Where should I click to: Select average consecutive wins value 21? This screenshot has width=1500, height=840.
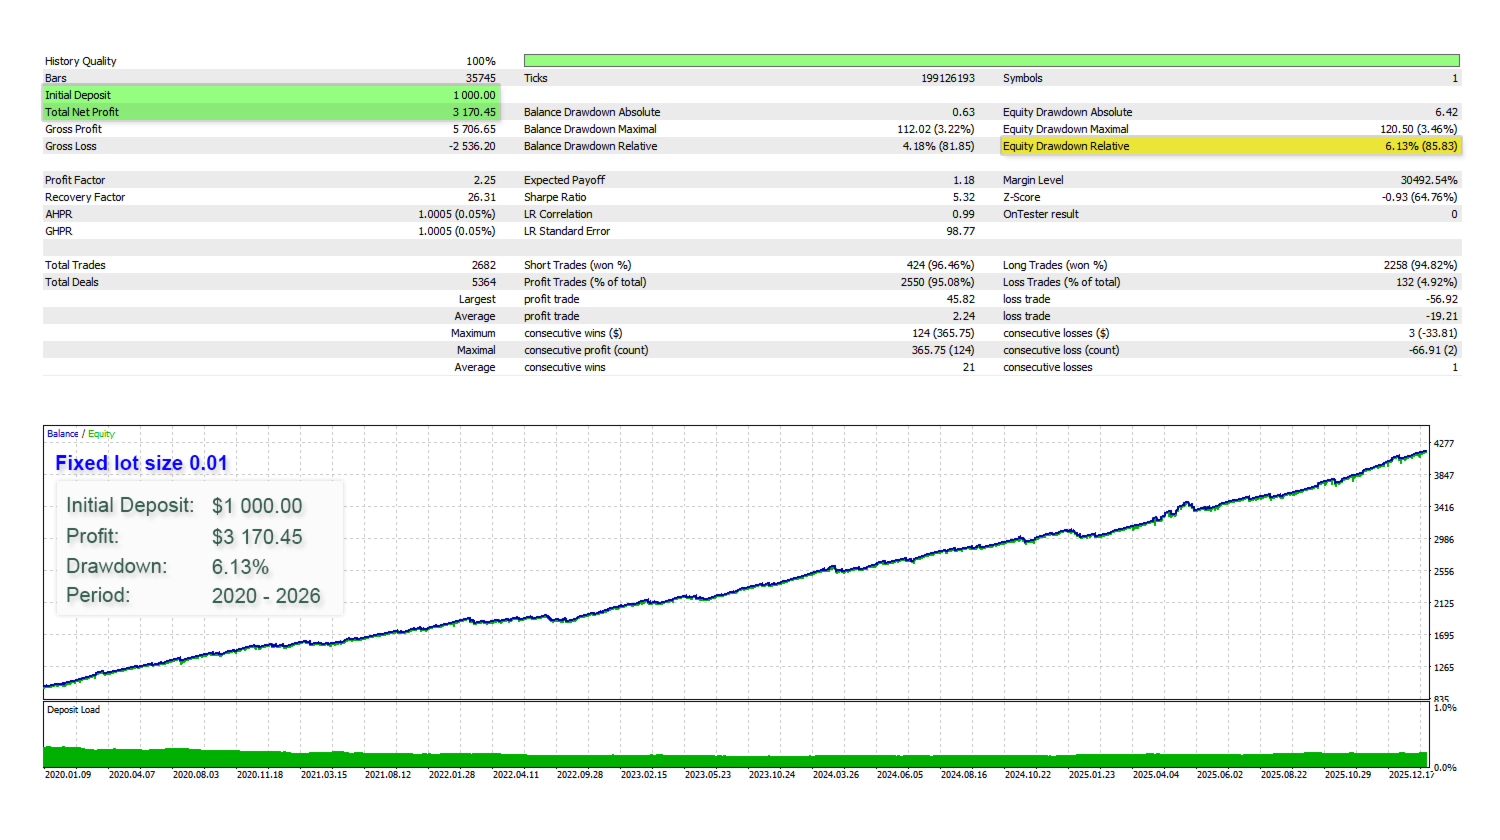[968, 367]
